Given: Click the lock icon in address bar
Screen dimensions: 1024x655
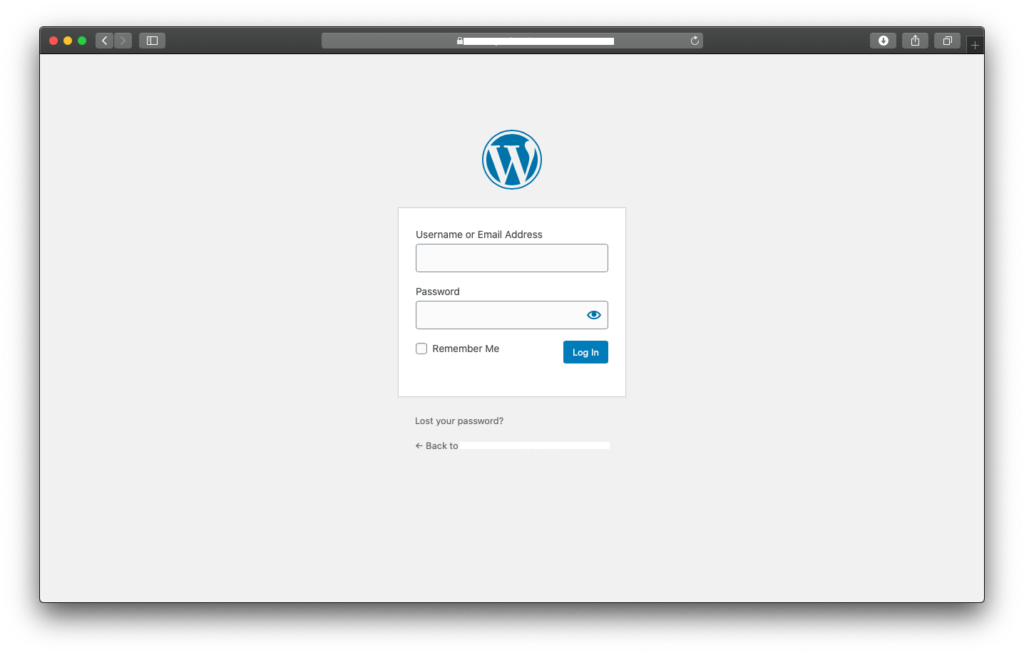Looking at the screenshot, I should tap(460, 40).
